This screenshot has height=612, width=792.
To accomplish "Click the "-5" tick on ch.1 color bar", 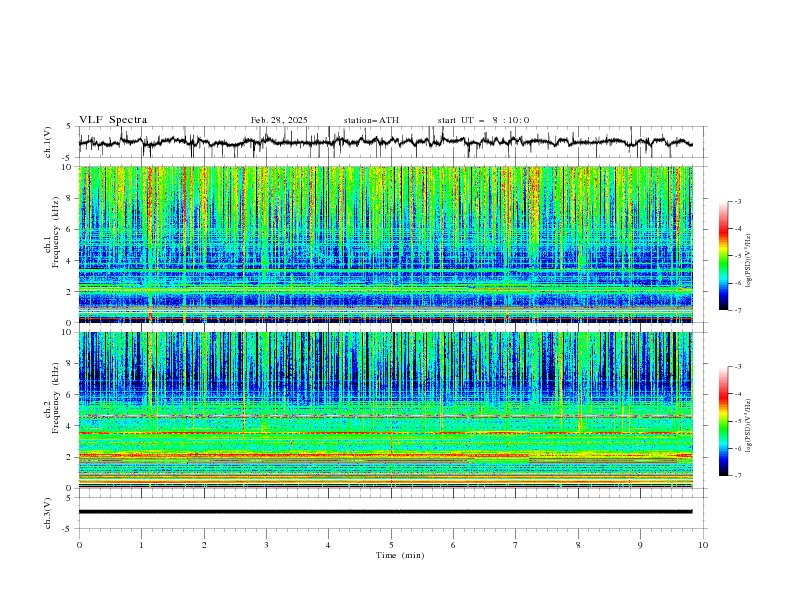I will 738,256.
